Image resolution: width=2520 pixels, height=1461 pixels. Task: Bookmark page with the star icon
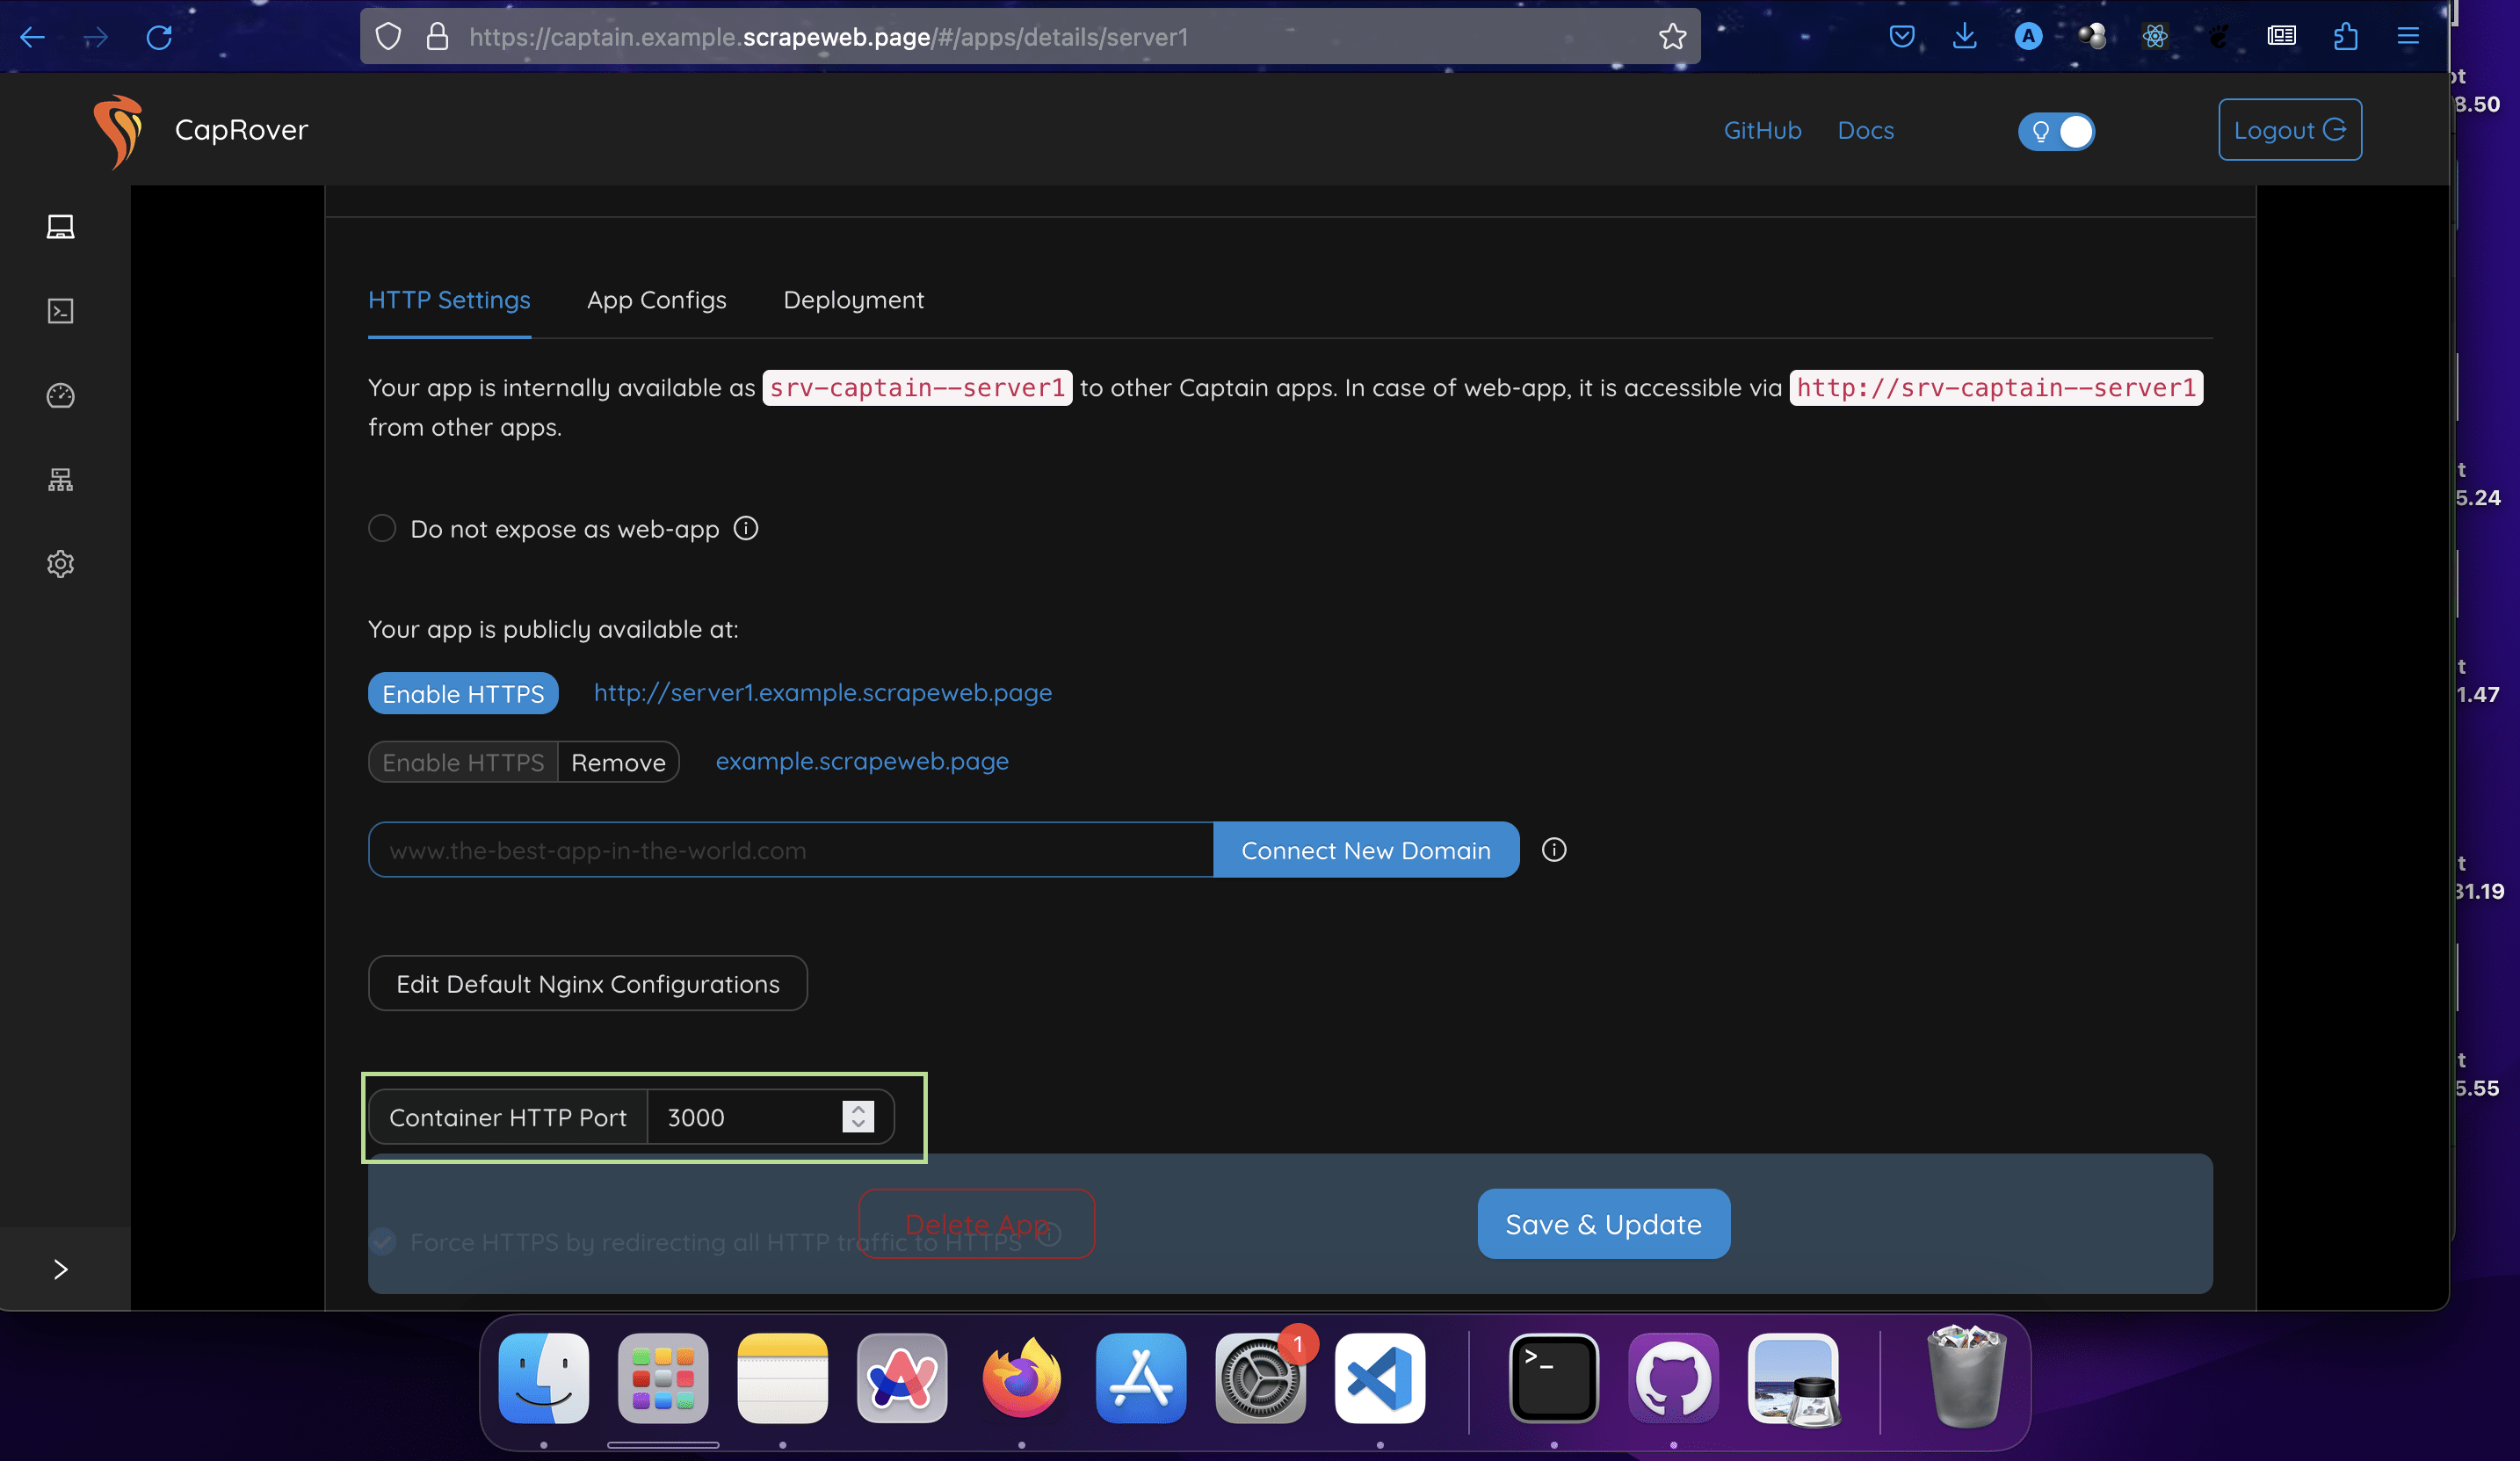[x=1672, y=37]
